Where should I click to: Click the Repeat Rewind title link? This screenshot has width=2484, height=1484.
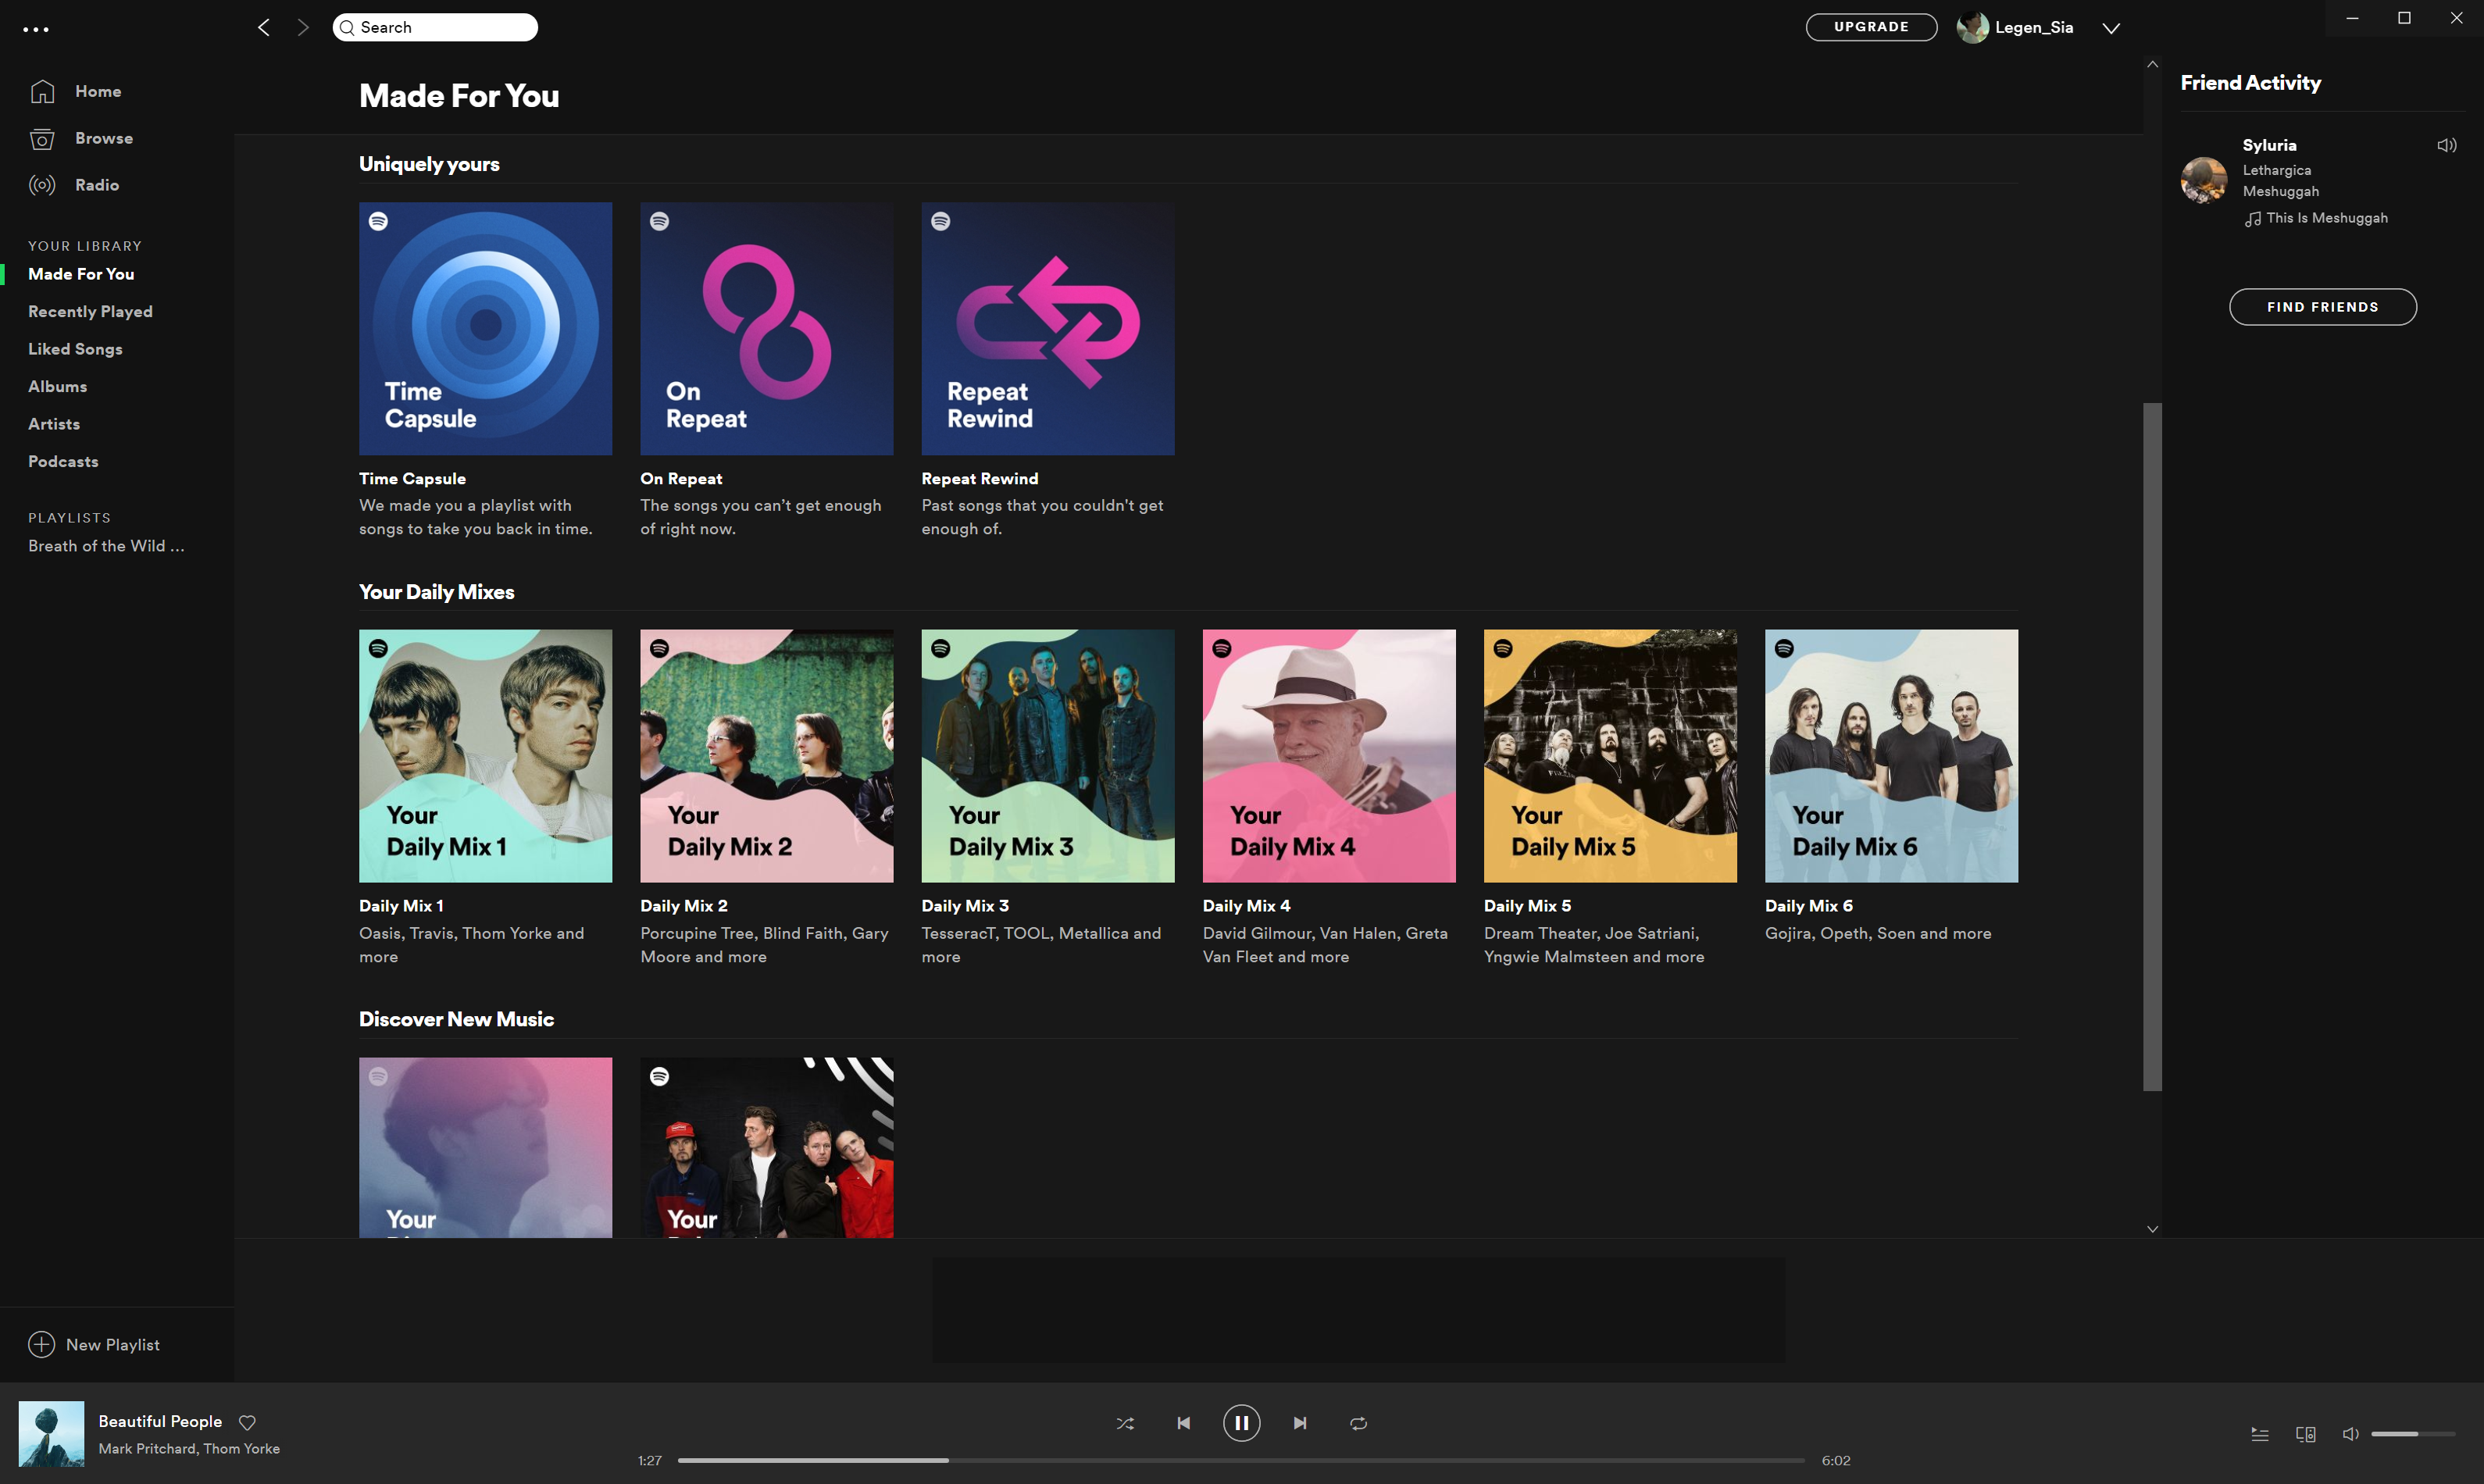(980, 479)
